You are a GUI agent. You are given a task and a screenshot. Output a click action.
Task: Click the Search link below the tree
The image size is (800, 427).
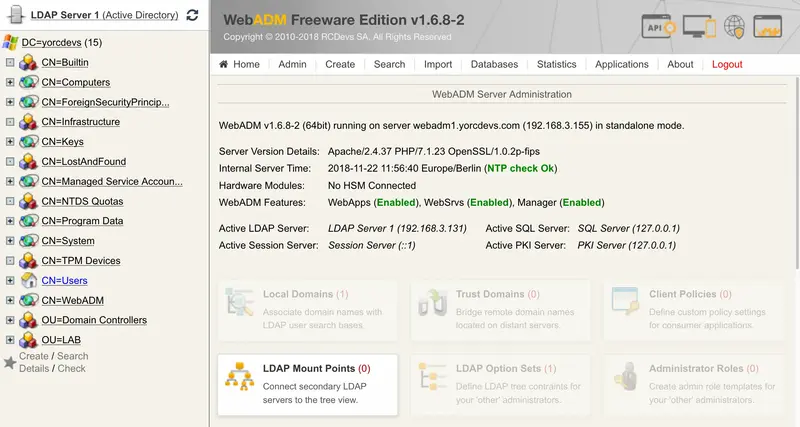(x=72, y=356)
